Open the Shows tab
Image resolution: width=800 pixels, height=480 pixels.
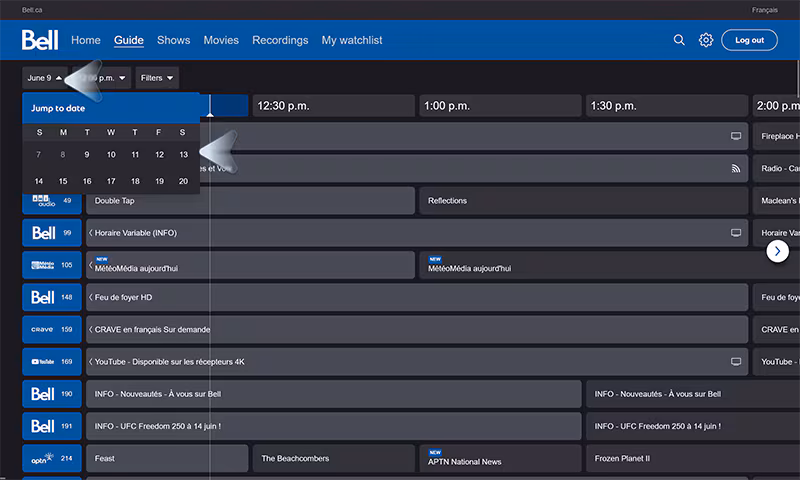pos(173,40)
